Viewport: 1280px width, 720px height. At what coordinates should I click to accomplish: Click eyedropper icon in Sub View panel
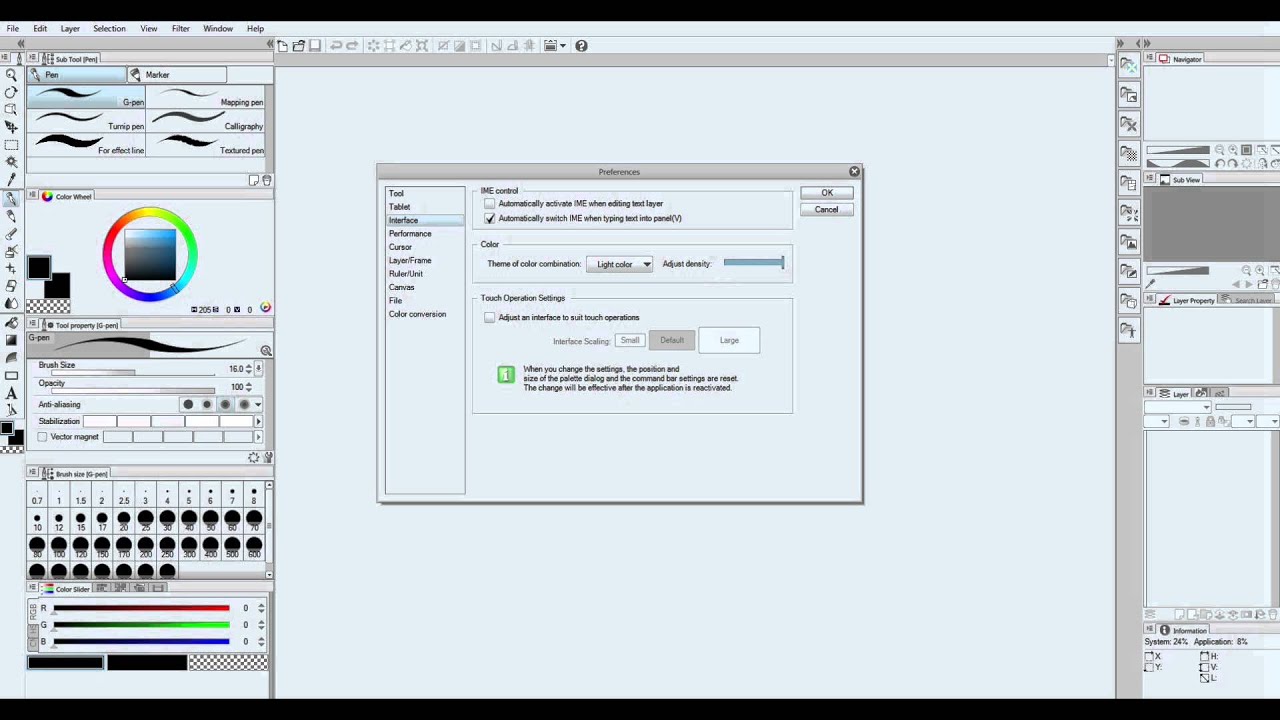(x=1151, y=286)
